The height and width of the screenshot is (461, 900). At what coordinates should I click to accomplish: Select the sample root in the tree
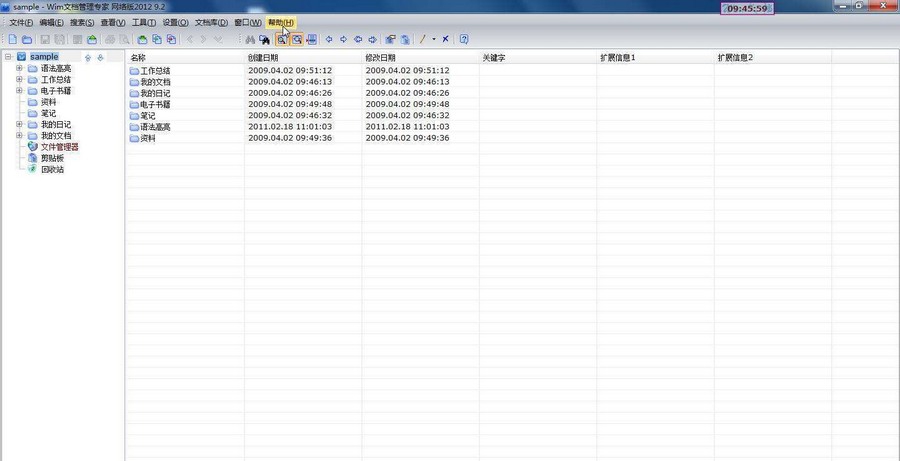coord(44,57)
